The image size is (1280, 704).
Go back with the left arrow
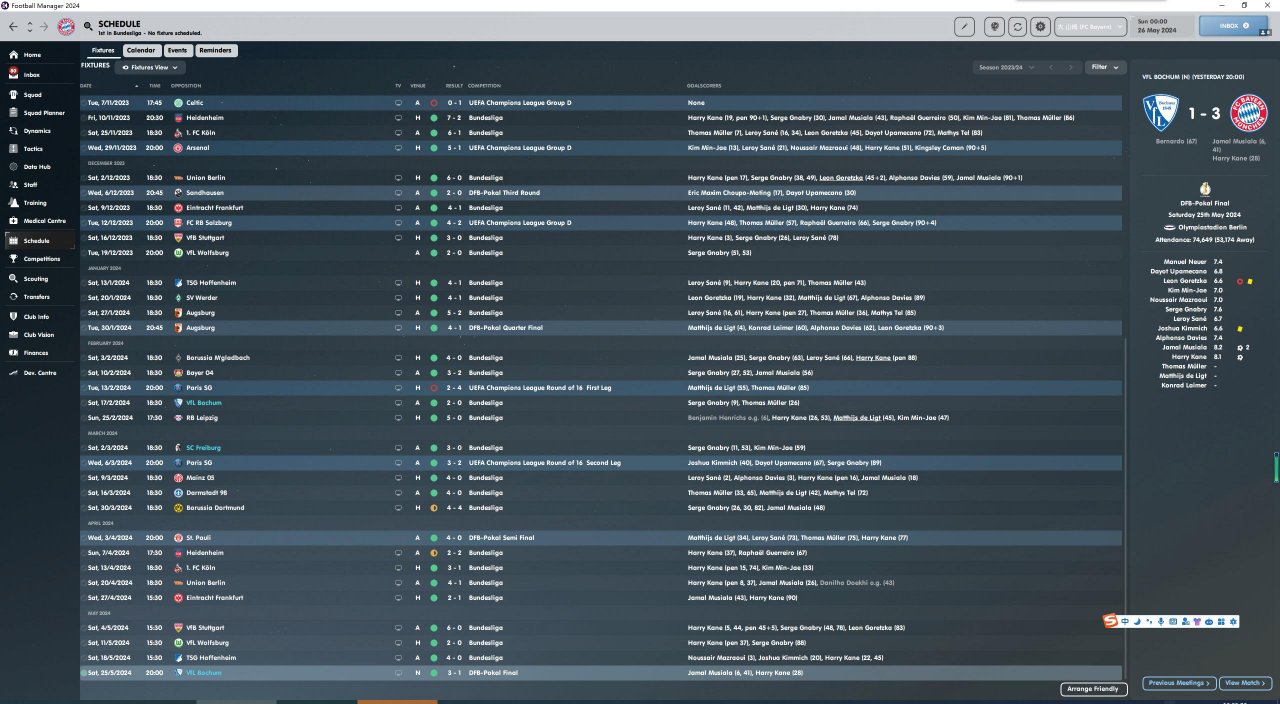coord(13,27)
